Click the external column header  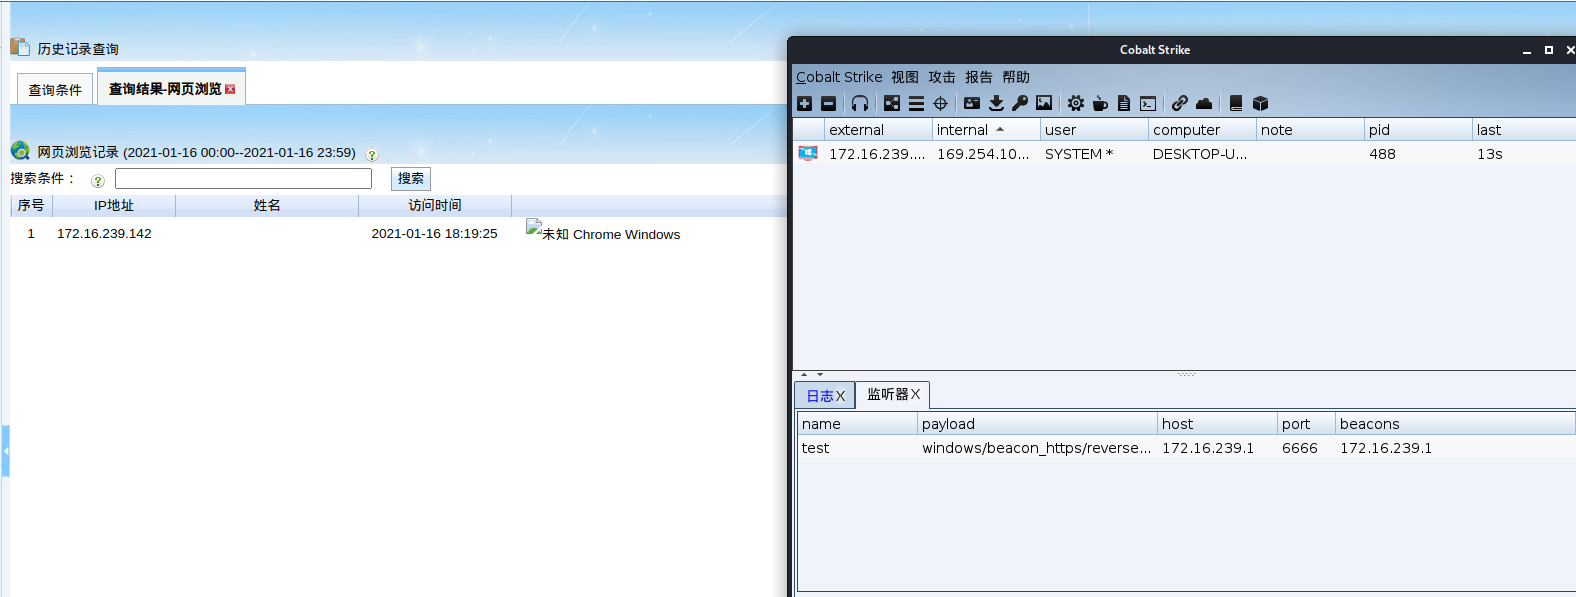pos(878,129)
